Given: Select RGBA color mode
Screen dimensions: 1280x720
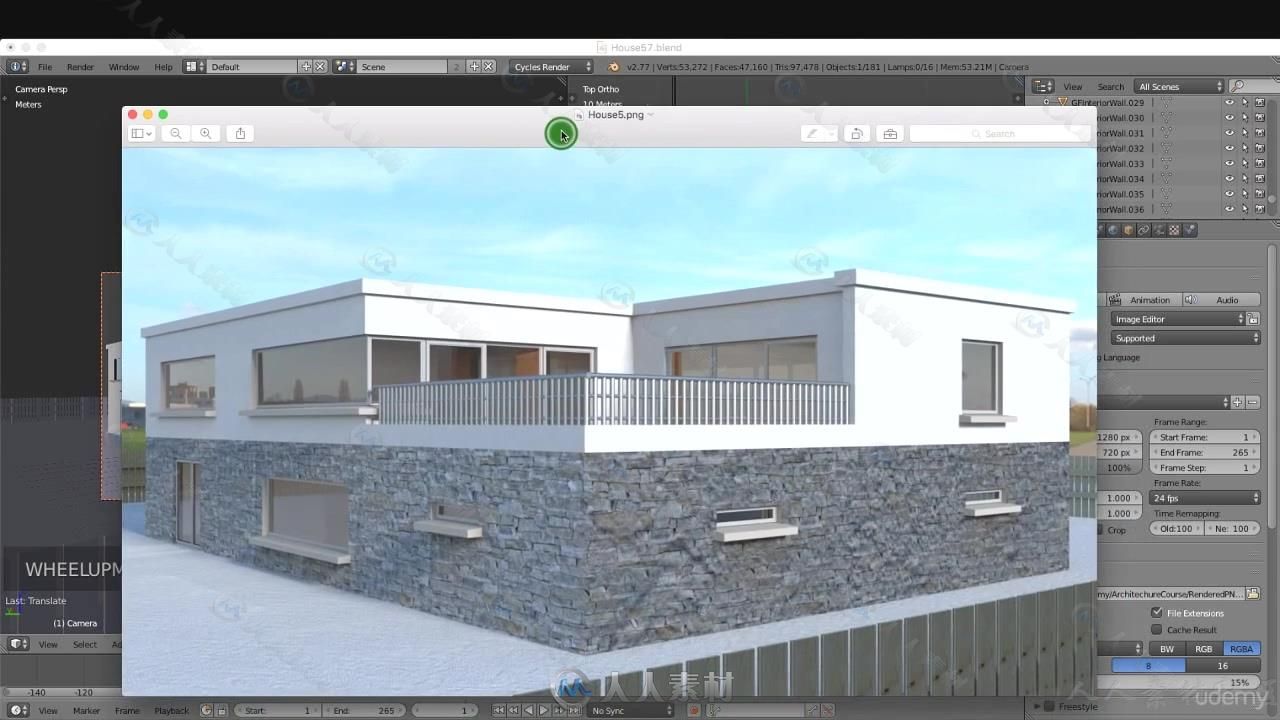Looking at the screenshot, I should (x=1241, y=649).
